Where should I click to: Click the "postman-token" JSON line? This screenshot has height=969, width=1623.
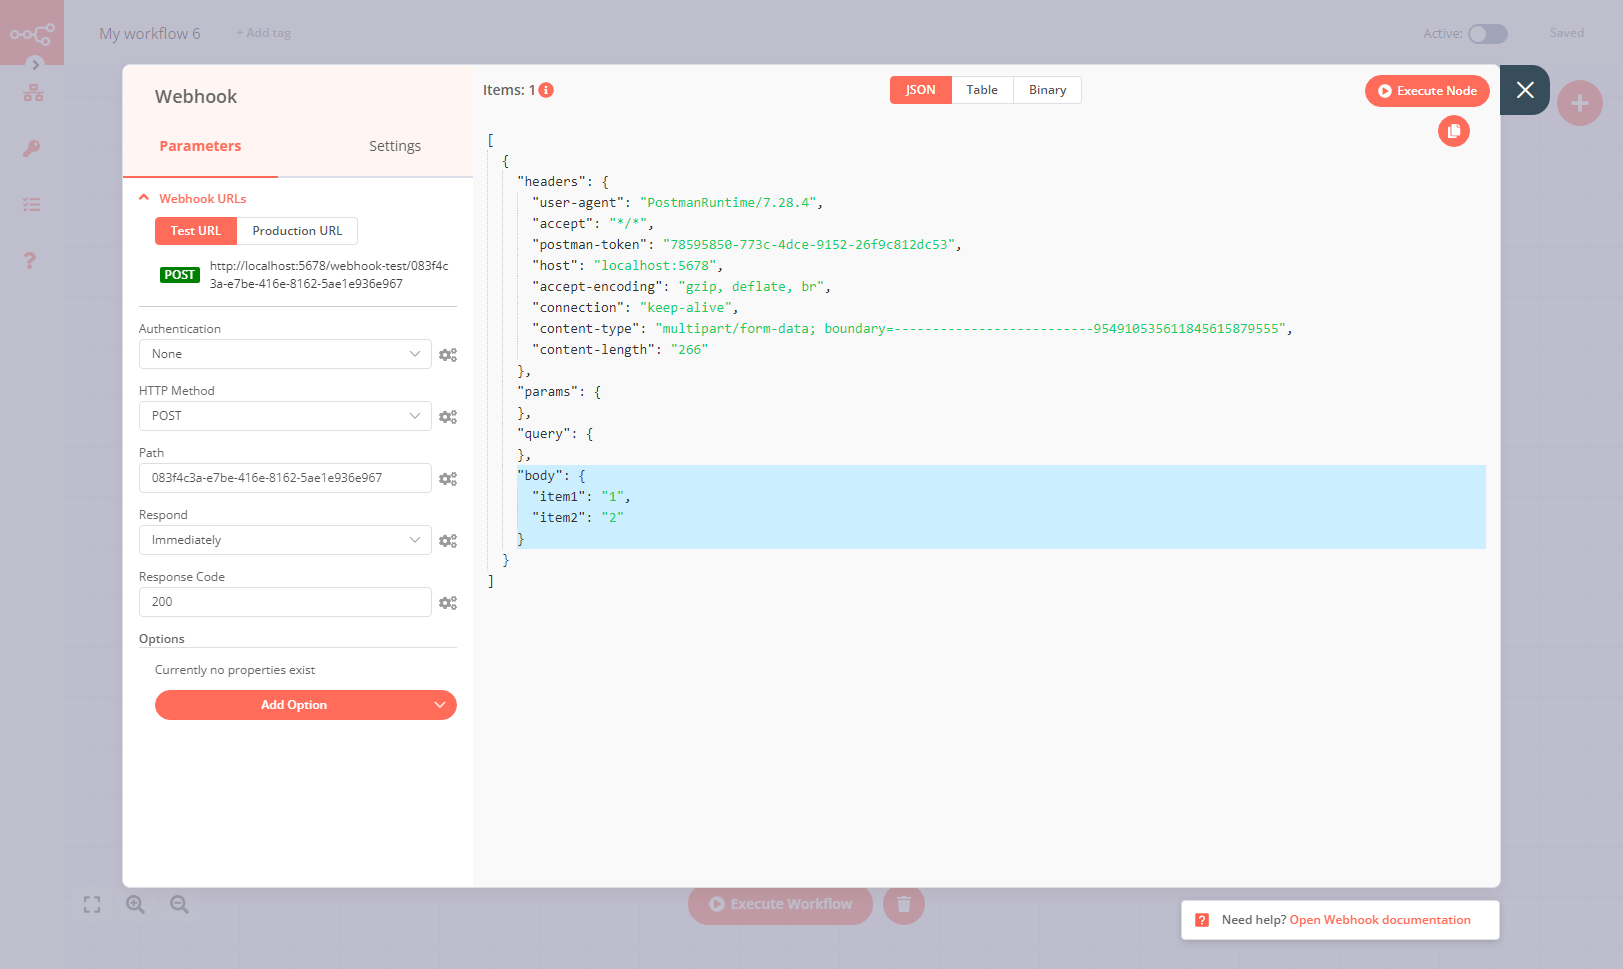(747, 245)
